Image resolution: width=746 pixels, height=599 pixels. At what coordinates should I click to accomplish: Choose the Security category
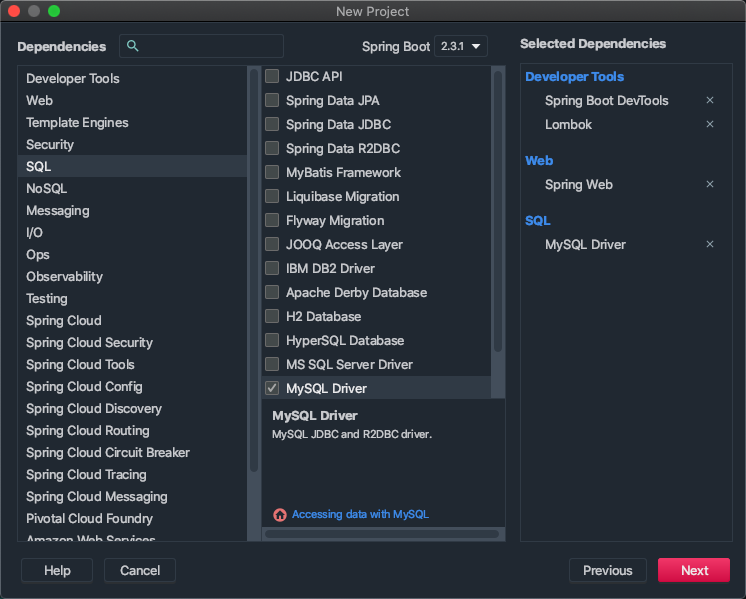[x=132, y=145]
